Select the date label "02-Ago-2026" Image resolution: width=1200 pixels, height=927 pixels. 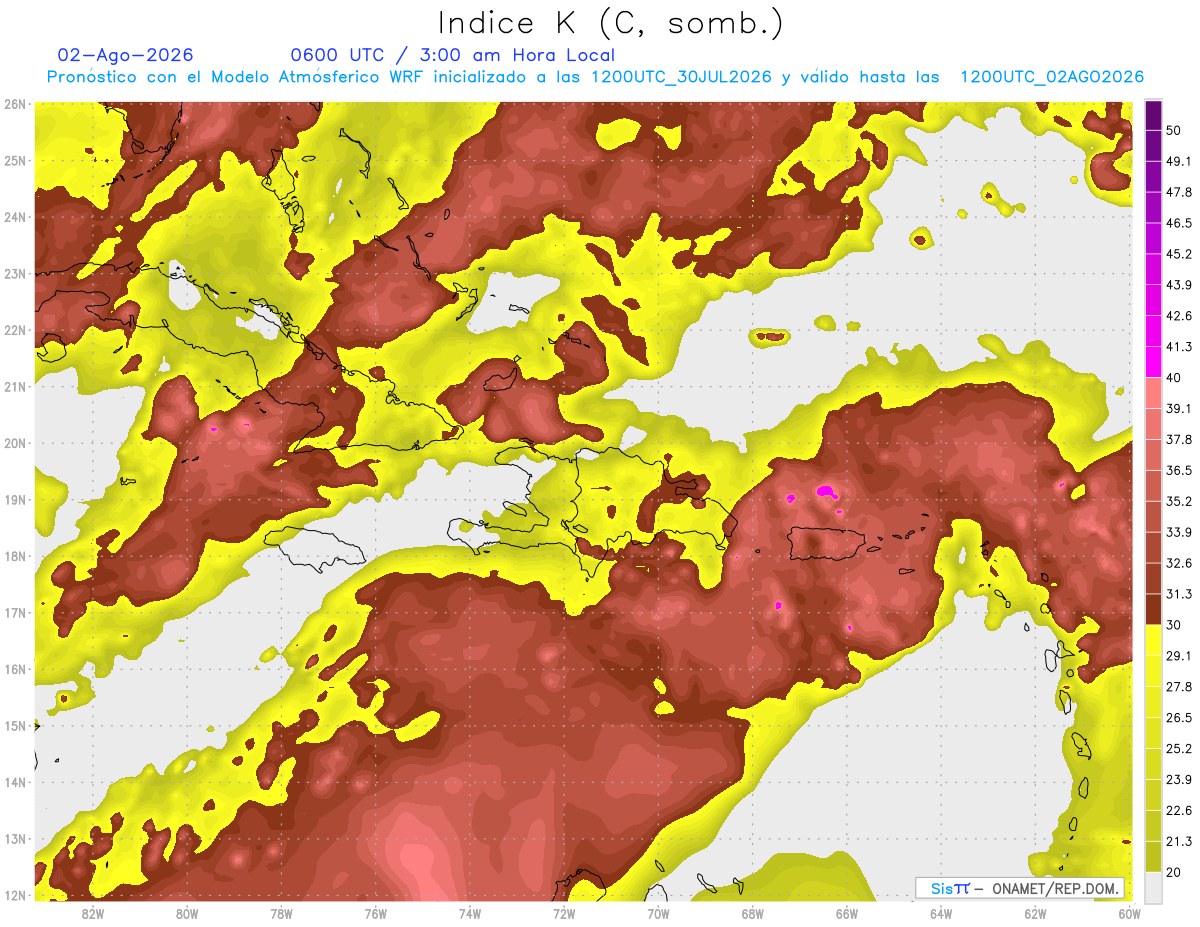point(126,55)
